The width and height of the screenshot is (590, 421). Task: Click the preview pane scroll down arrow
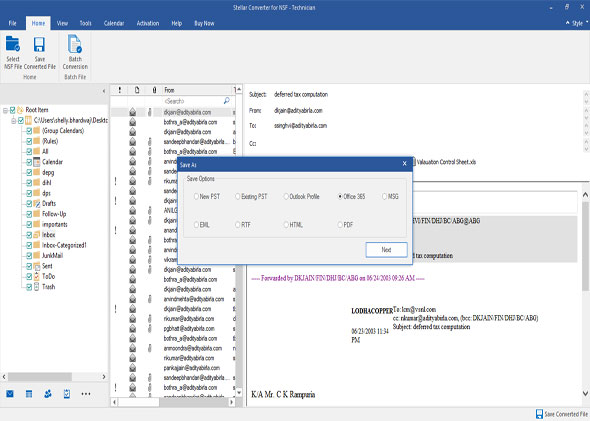585,394
